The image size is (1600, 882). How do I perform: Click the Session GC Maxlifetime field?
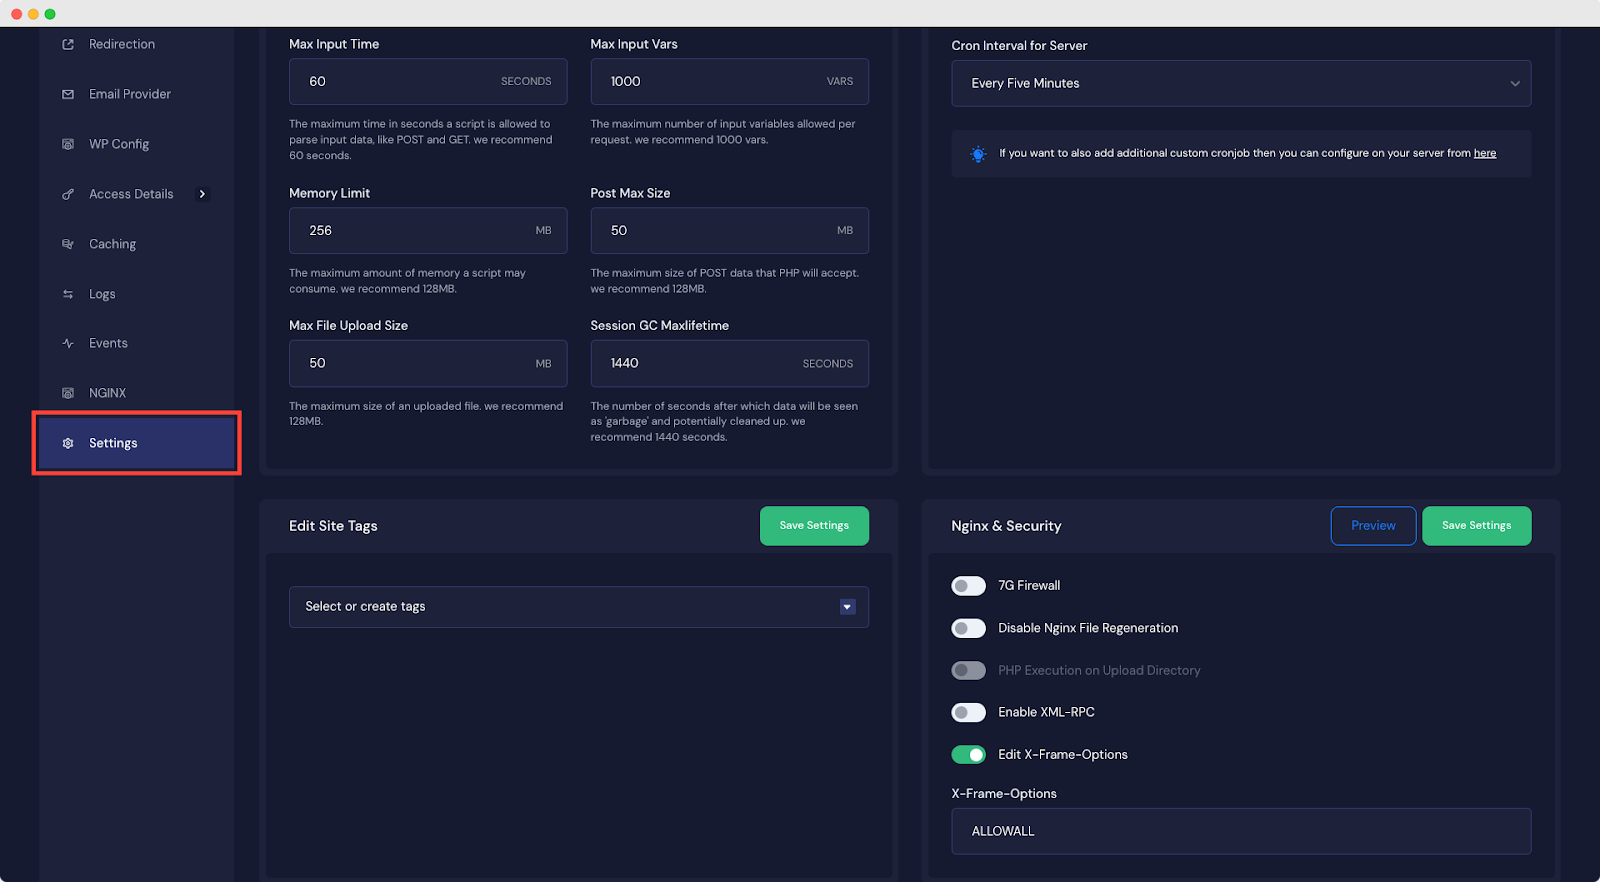[729, 363]
